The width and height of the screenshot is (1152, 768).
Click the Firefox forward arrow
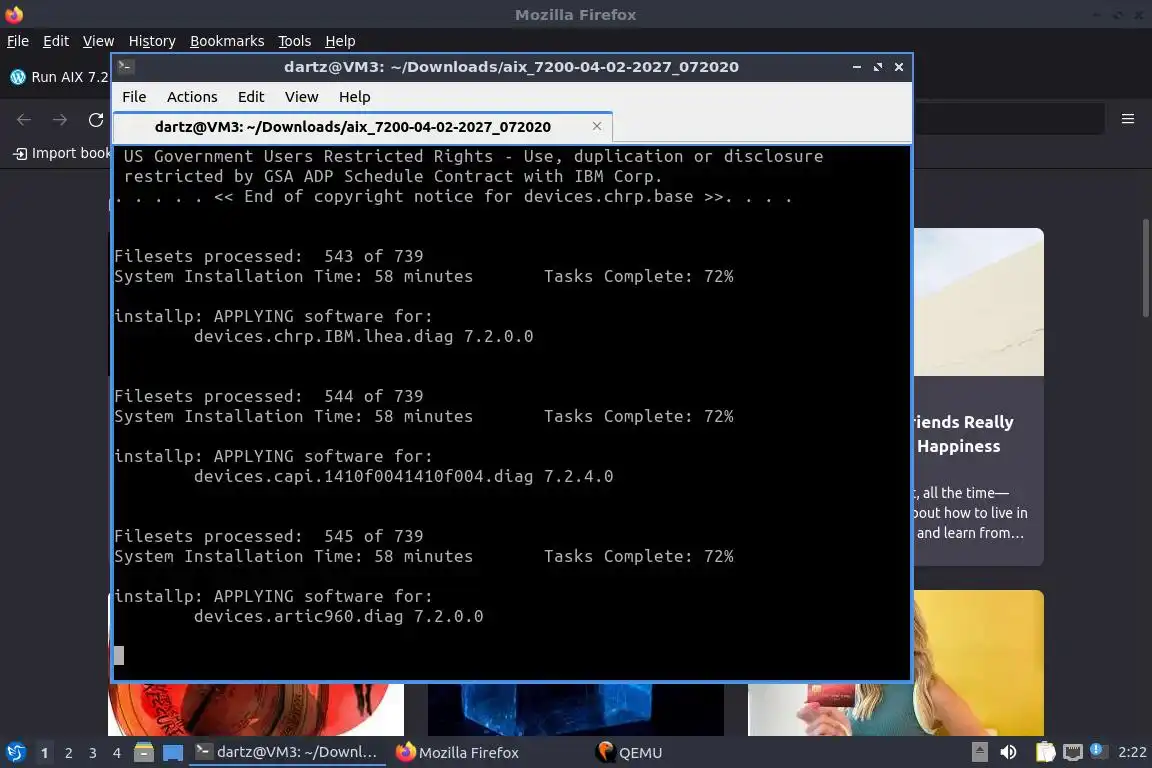click(x=60, y=120)
